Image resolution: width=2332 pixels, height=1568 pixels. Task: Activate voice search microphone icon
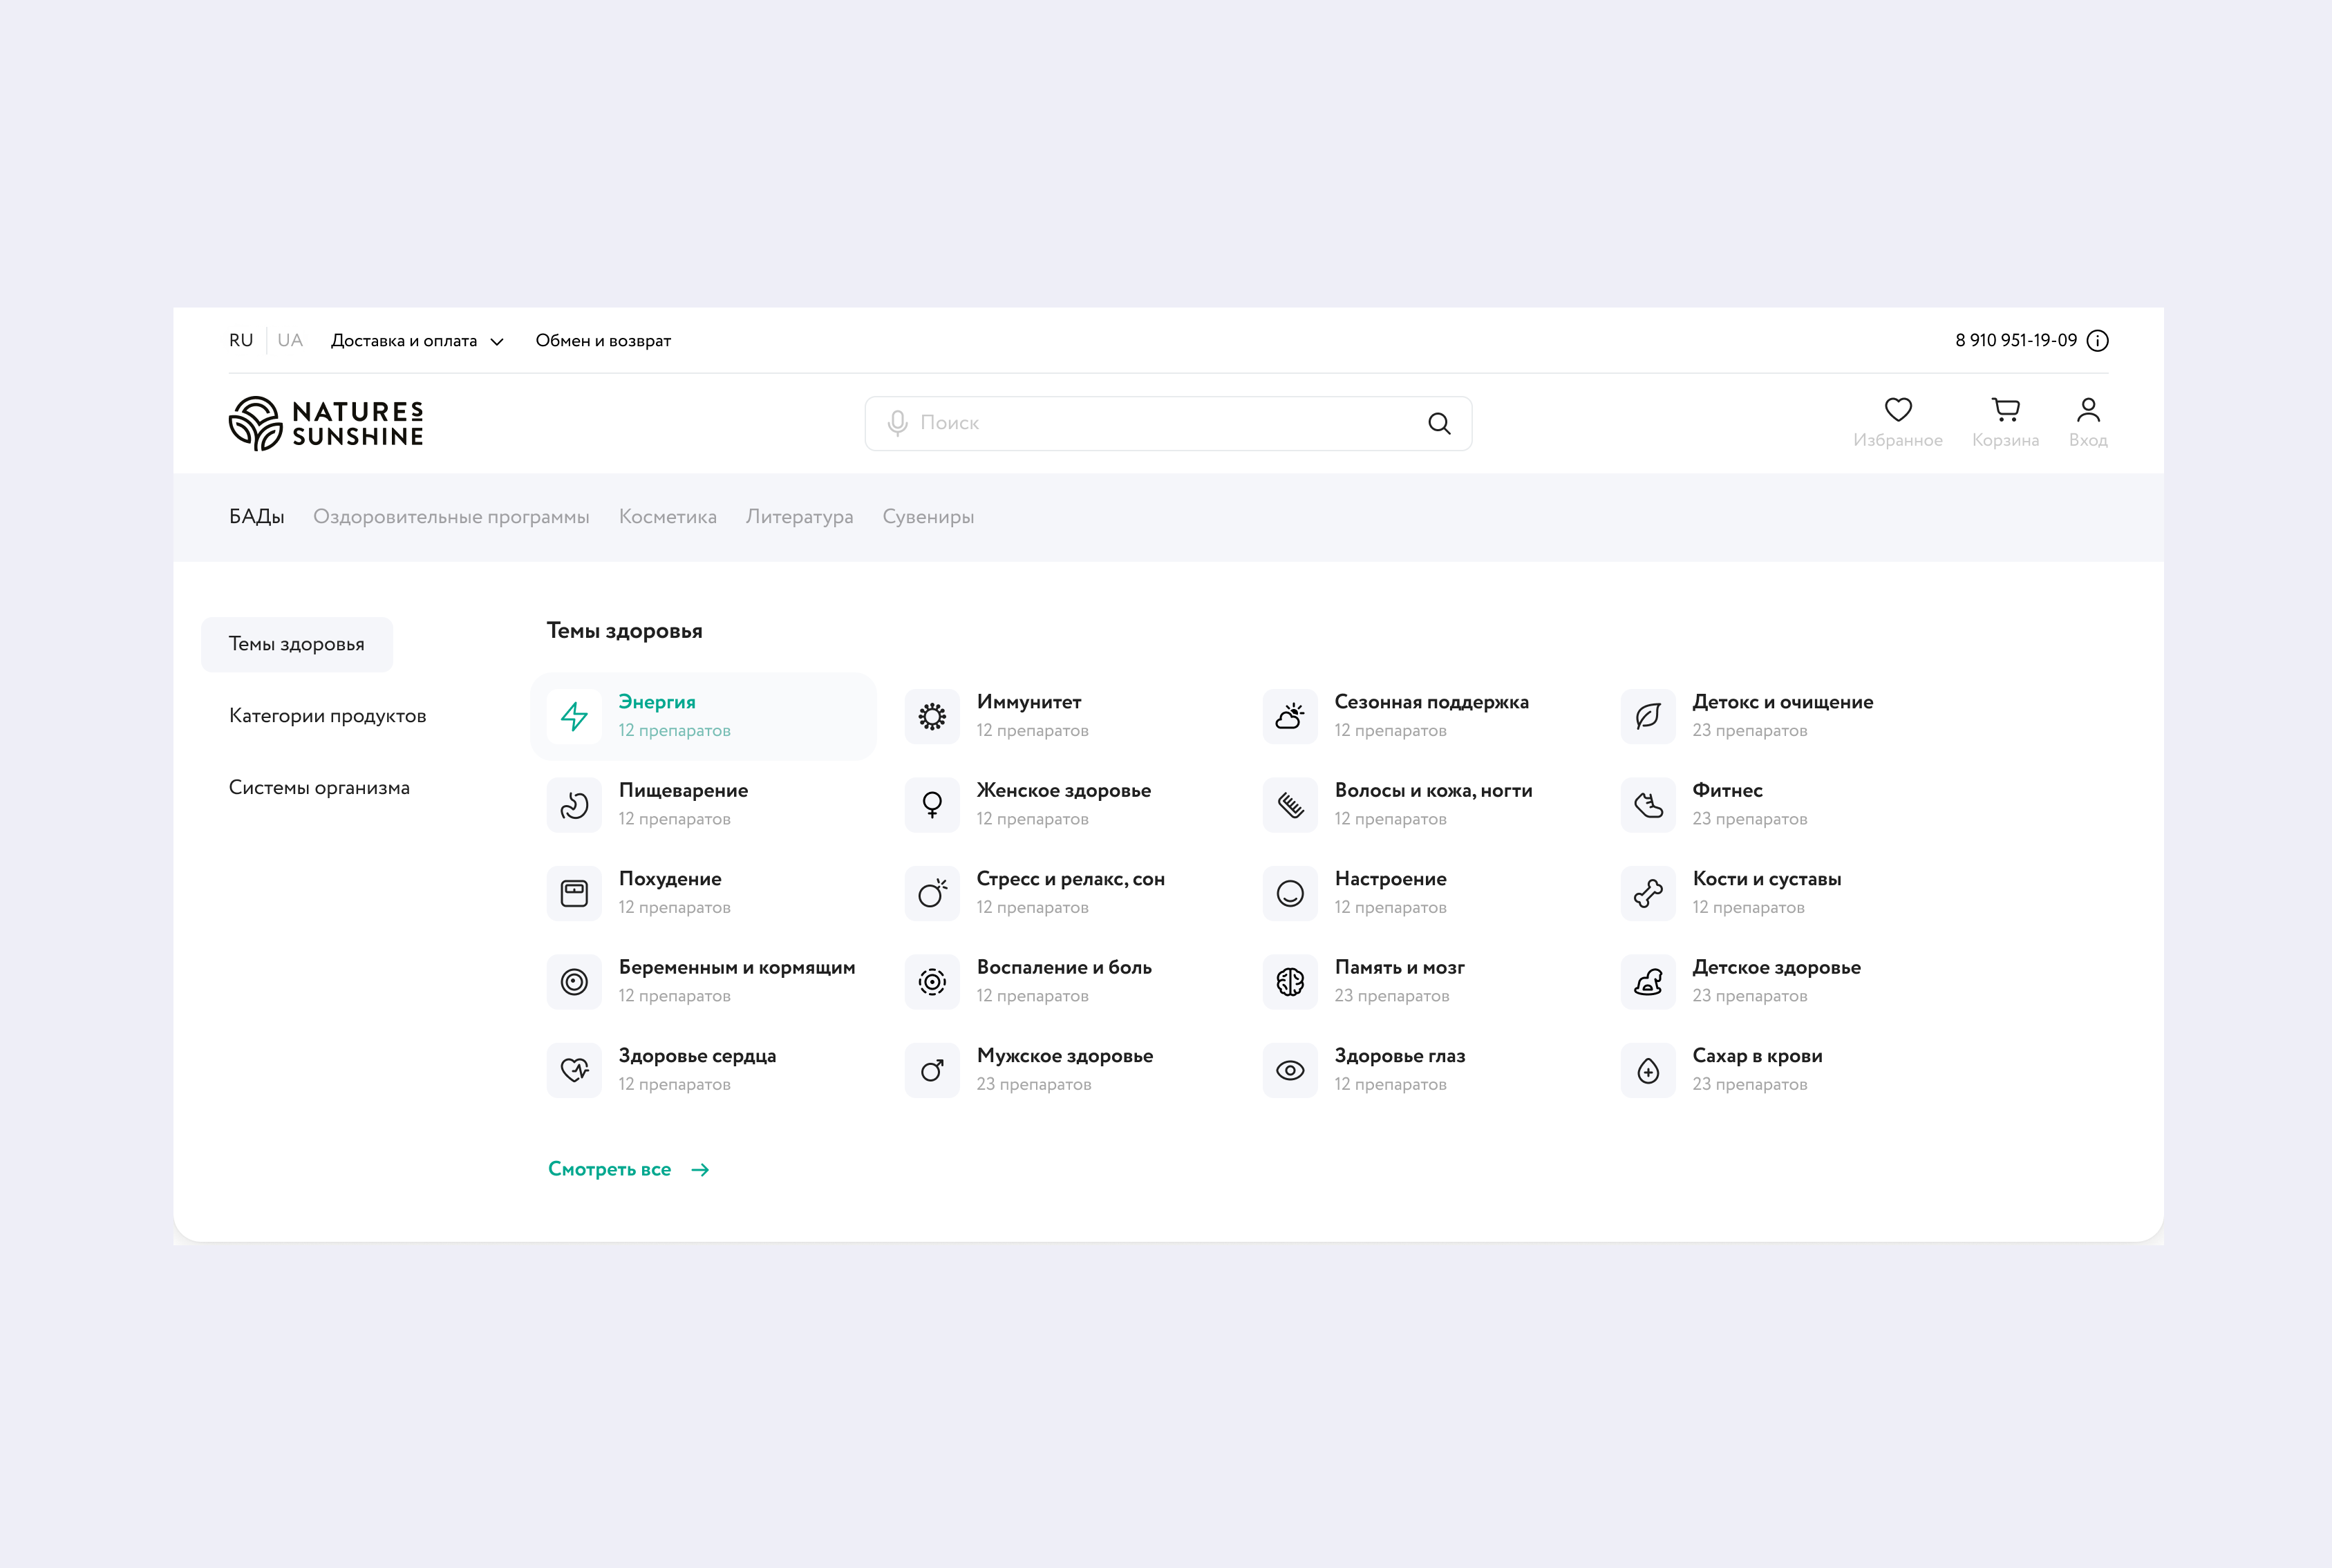click(x=897, y=423)
